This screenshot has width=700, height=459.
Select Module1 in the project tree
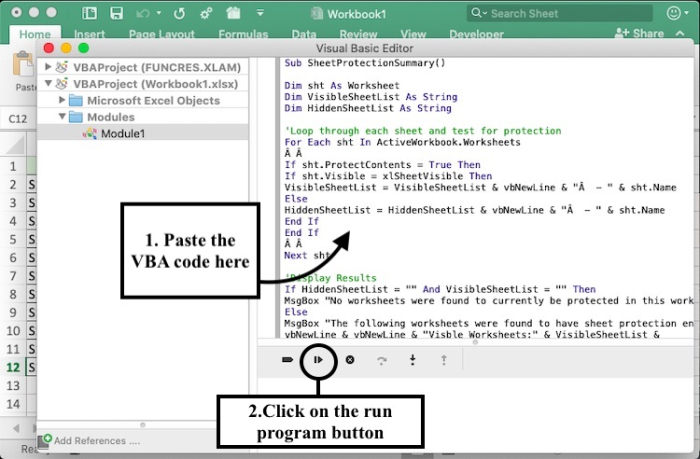(x=123, y=134)
